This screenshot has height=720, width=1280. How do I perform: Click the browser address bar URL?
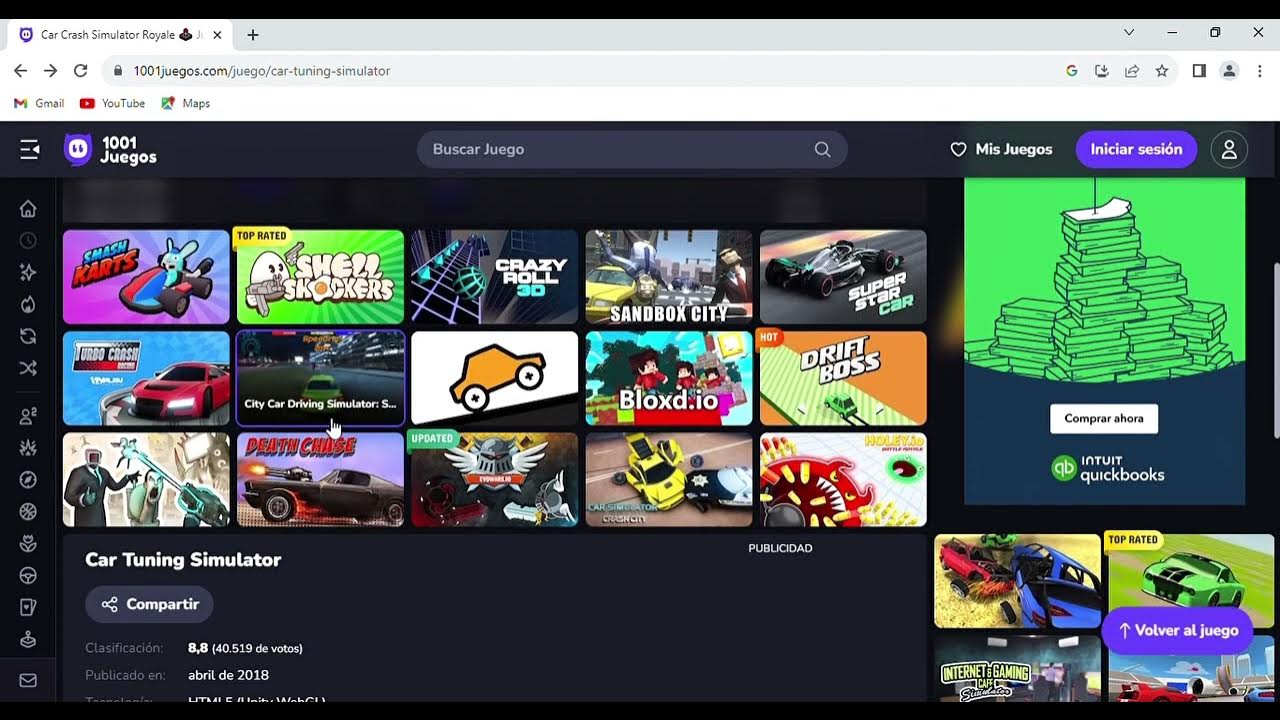(x=261, y=71)
